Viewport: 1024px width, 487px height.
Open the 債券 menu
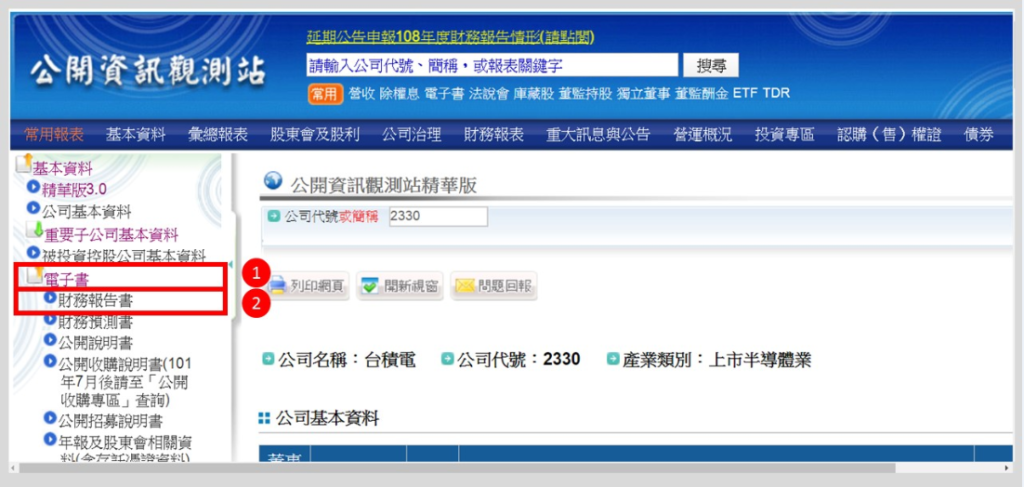click(979, 135)
